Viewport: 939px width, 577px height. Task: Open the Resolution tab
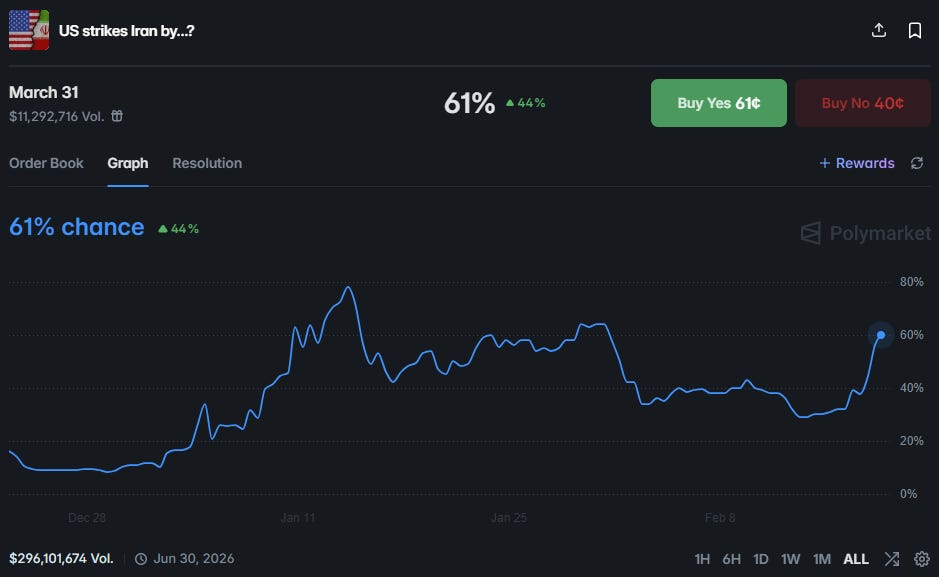tap(207, 163)
